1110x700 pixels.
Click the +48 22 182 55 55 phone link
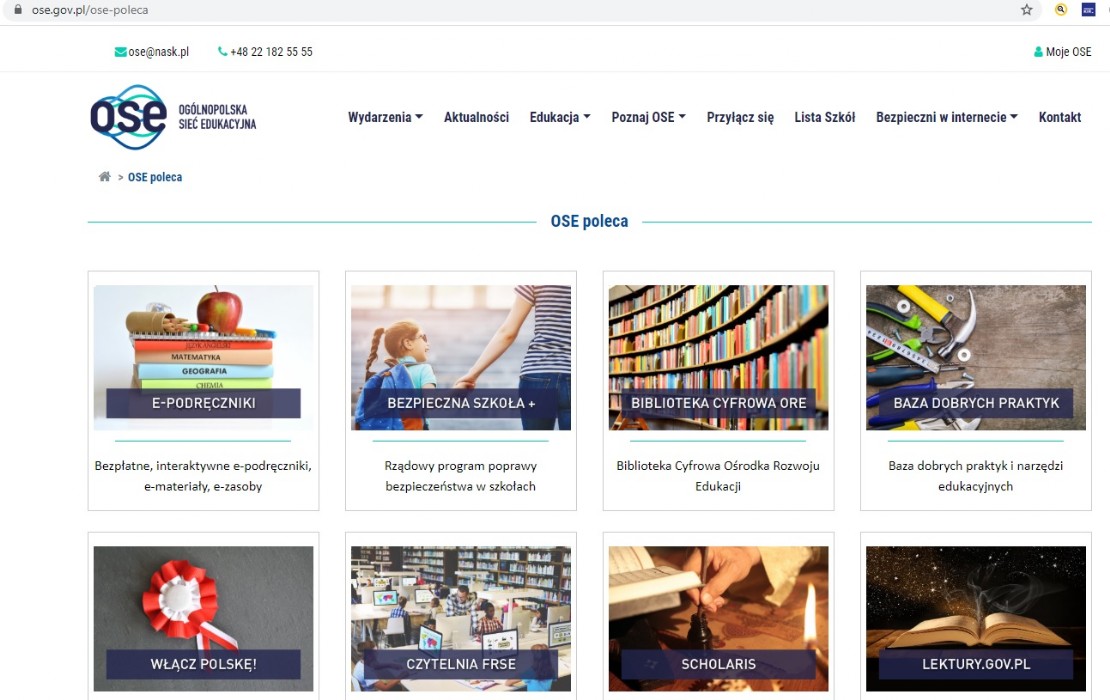tap(271, 52)
